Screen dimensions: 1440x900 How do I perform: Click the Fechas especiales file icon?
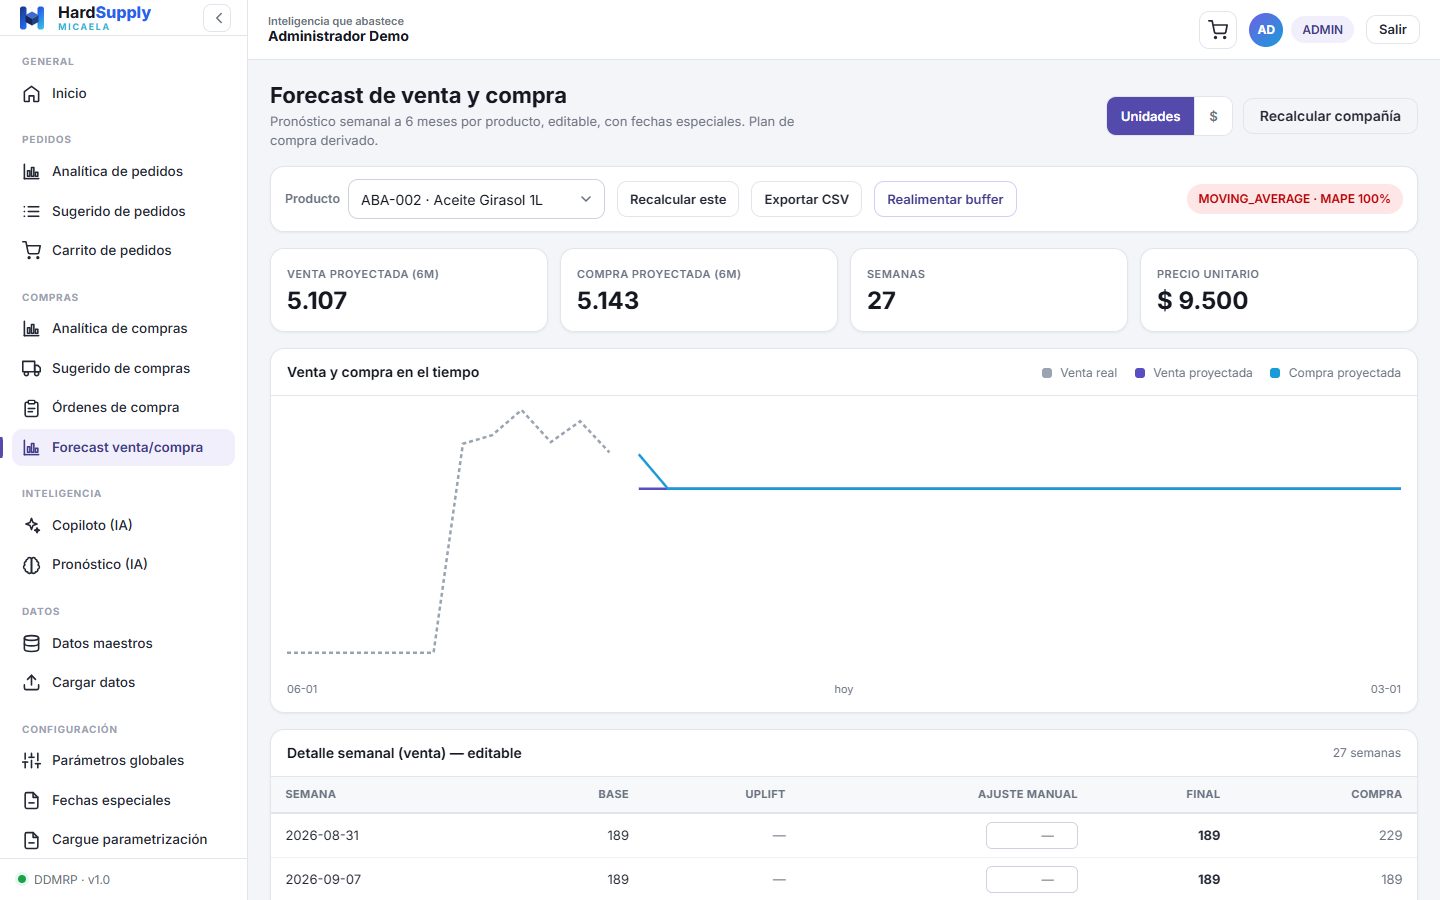[x=32, y=801]
